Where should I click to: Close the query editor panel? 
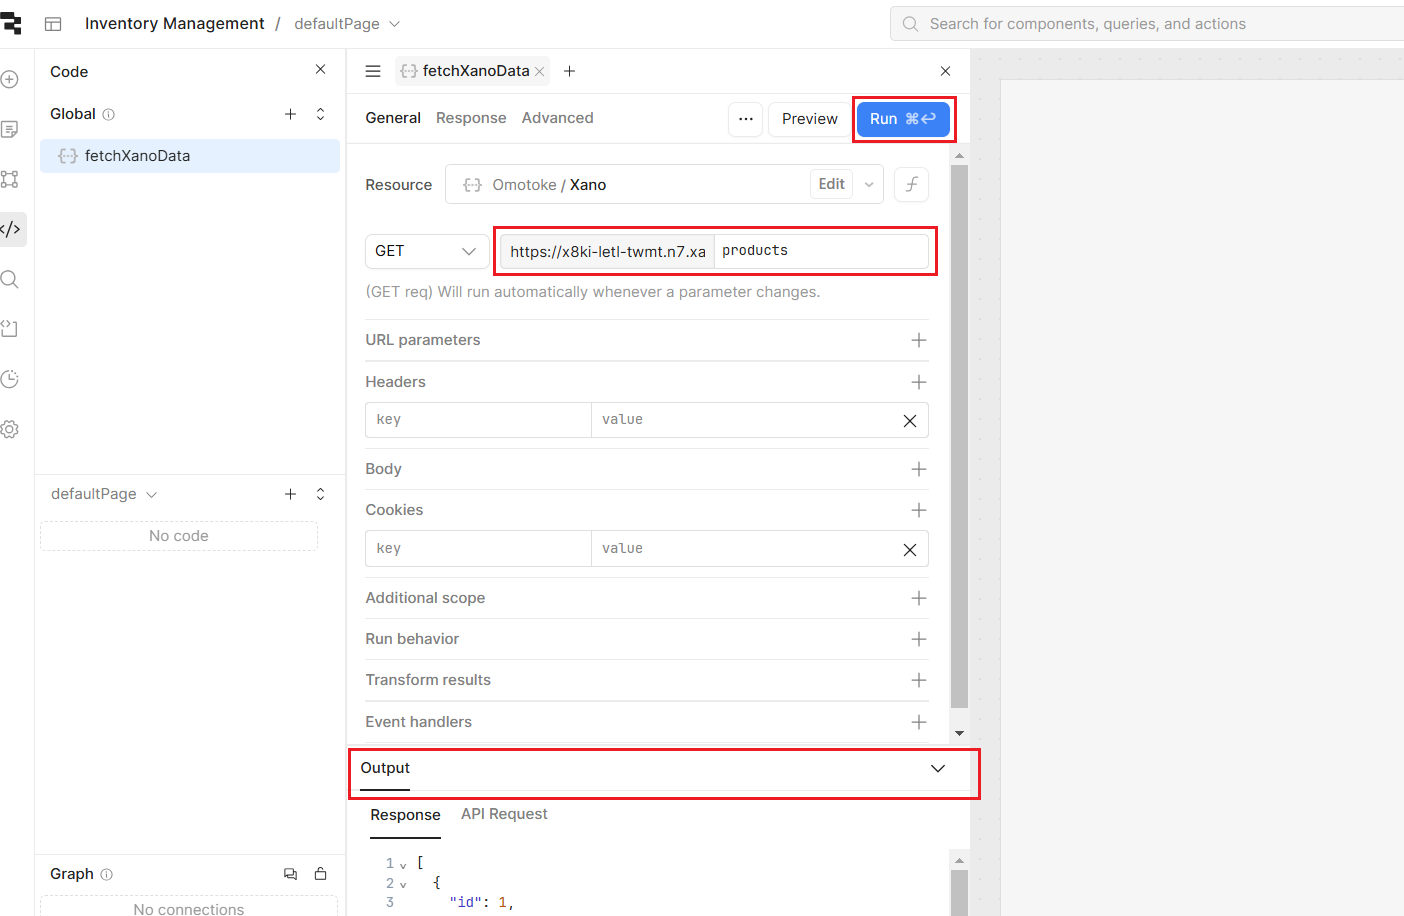[x=945, y=71]
